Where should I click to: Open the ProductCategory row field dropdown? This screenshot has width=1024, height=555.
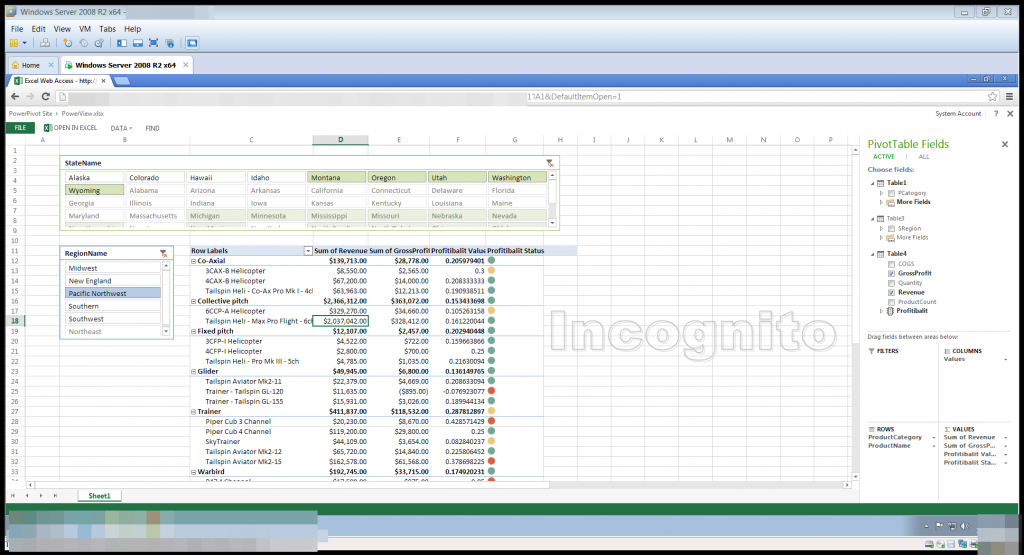click(x=933, y=437)
